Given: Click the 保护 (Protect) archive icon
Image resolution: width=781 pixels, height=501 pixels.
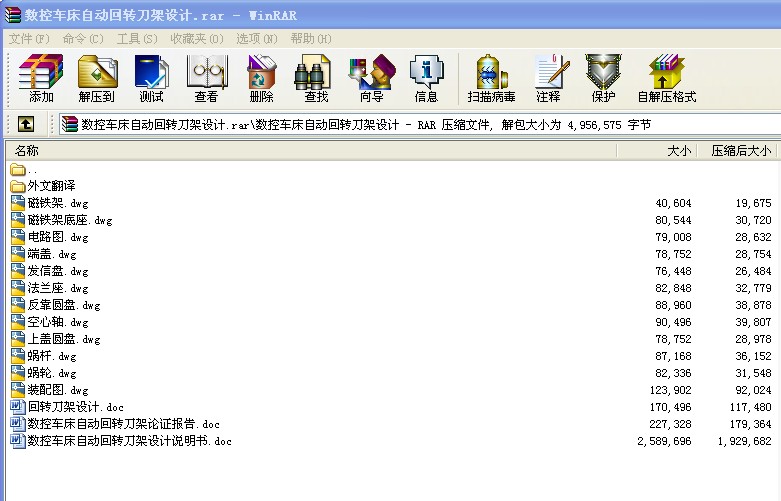Looking at the screenshot, I should pyautogui.click(x=603, y=78).
